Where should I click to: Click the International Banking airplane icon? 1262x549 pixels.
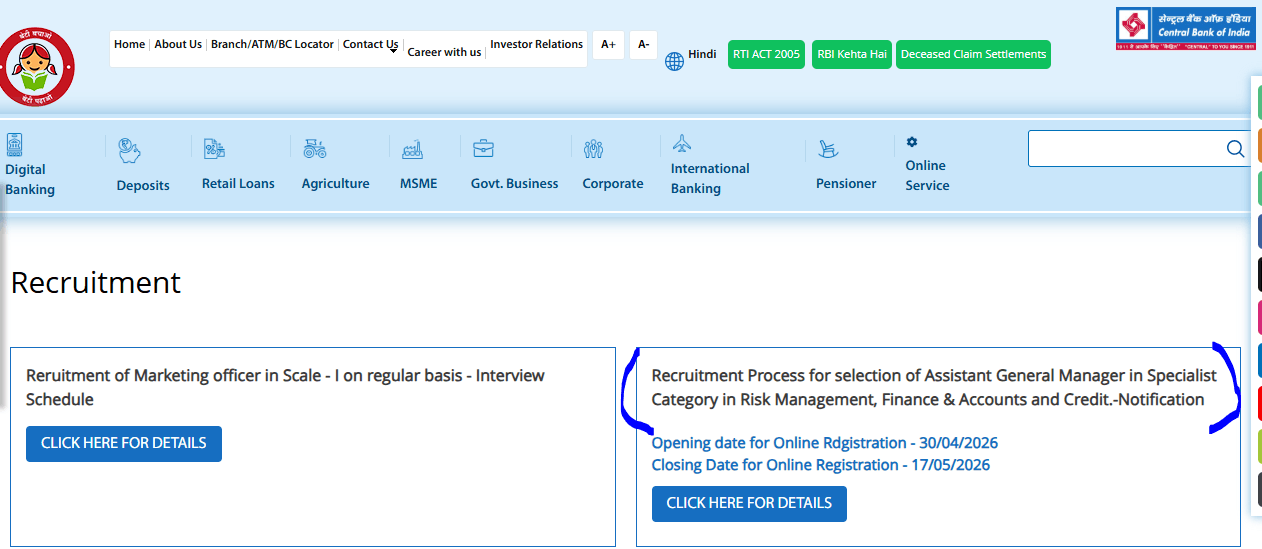pyautogui.click(x=682, y=143)
